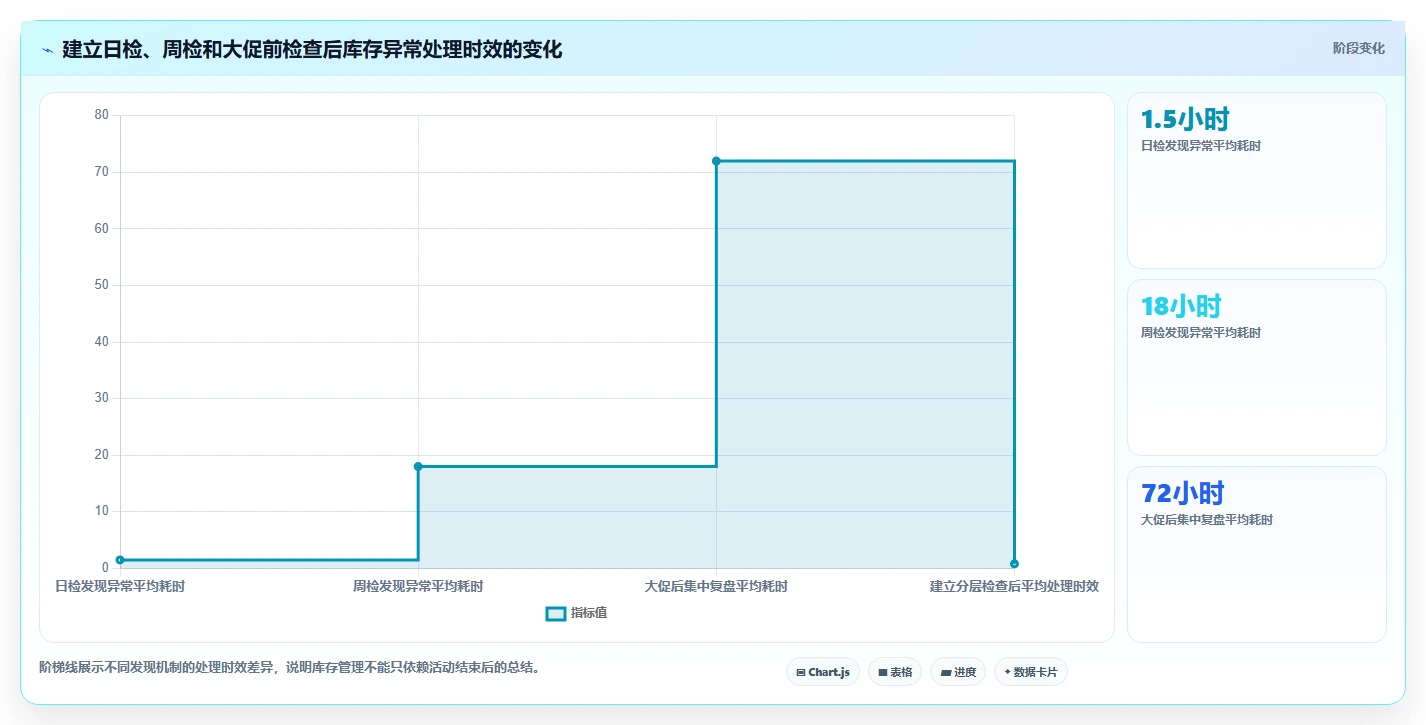Select the Chart.js tag
The image size is (1426, 725).
(823, 672)
